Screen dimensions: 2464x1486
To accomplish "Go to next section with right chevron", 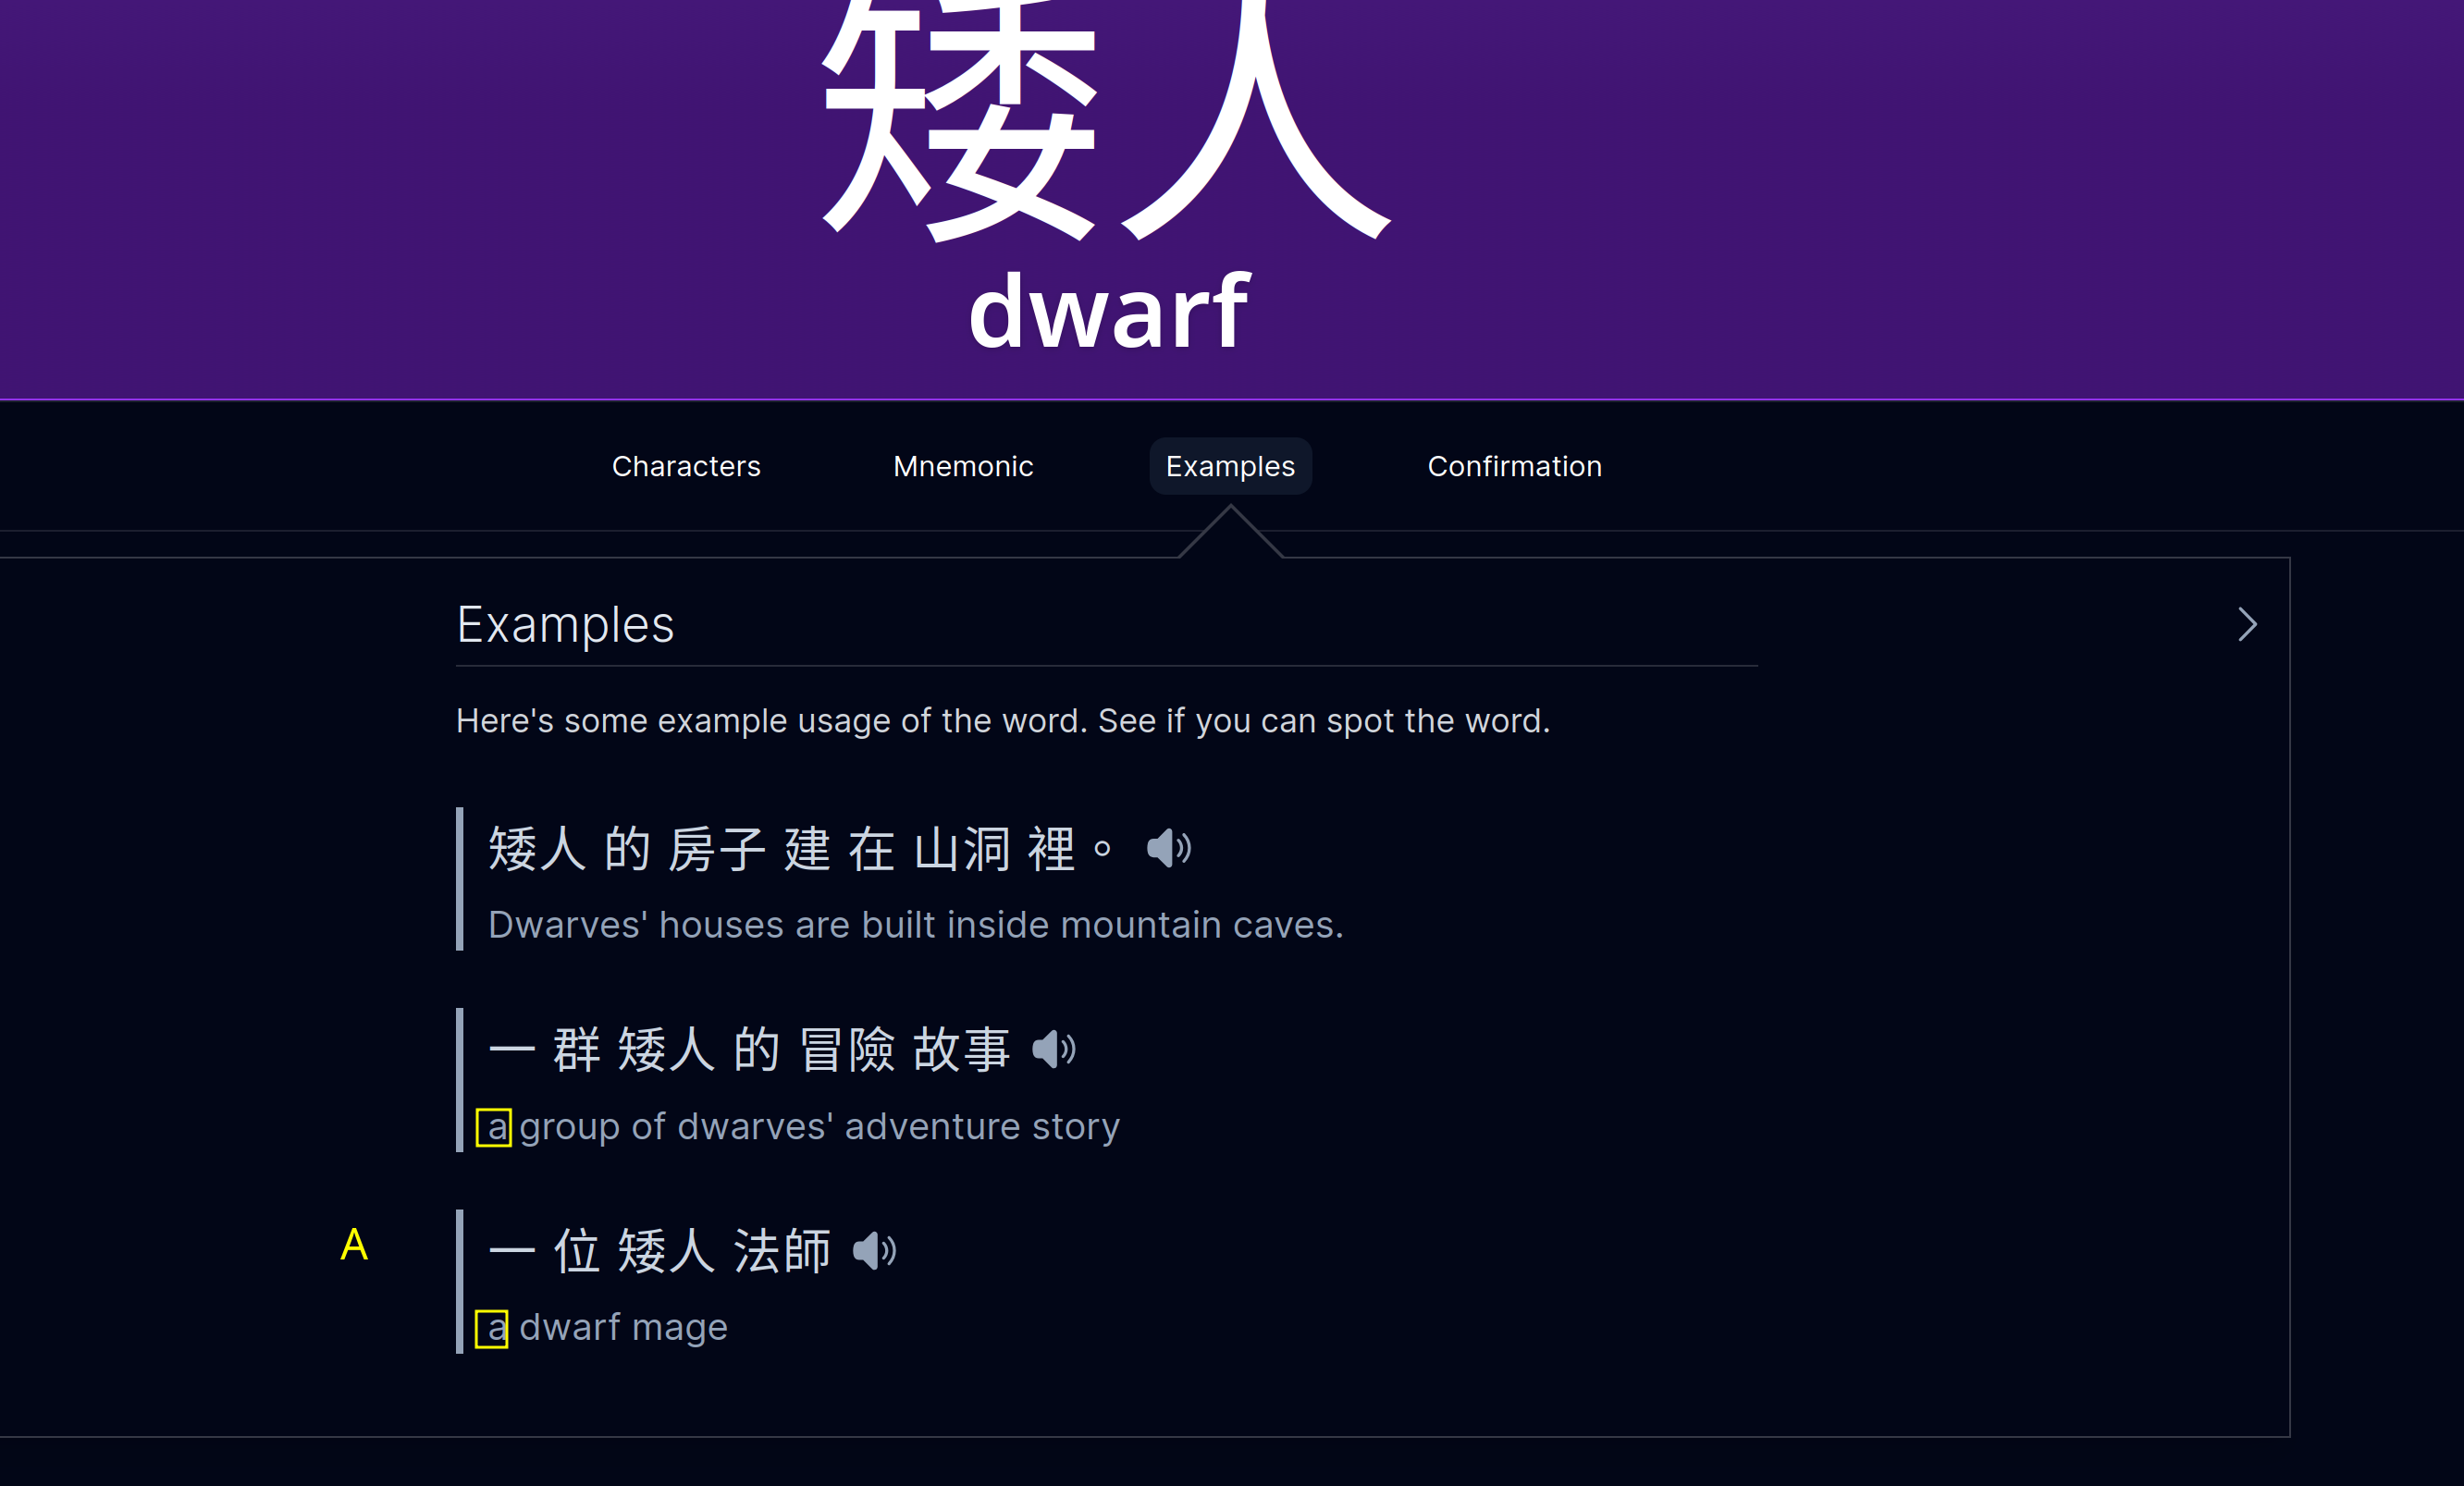I will 2246,624.
